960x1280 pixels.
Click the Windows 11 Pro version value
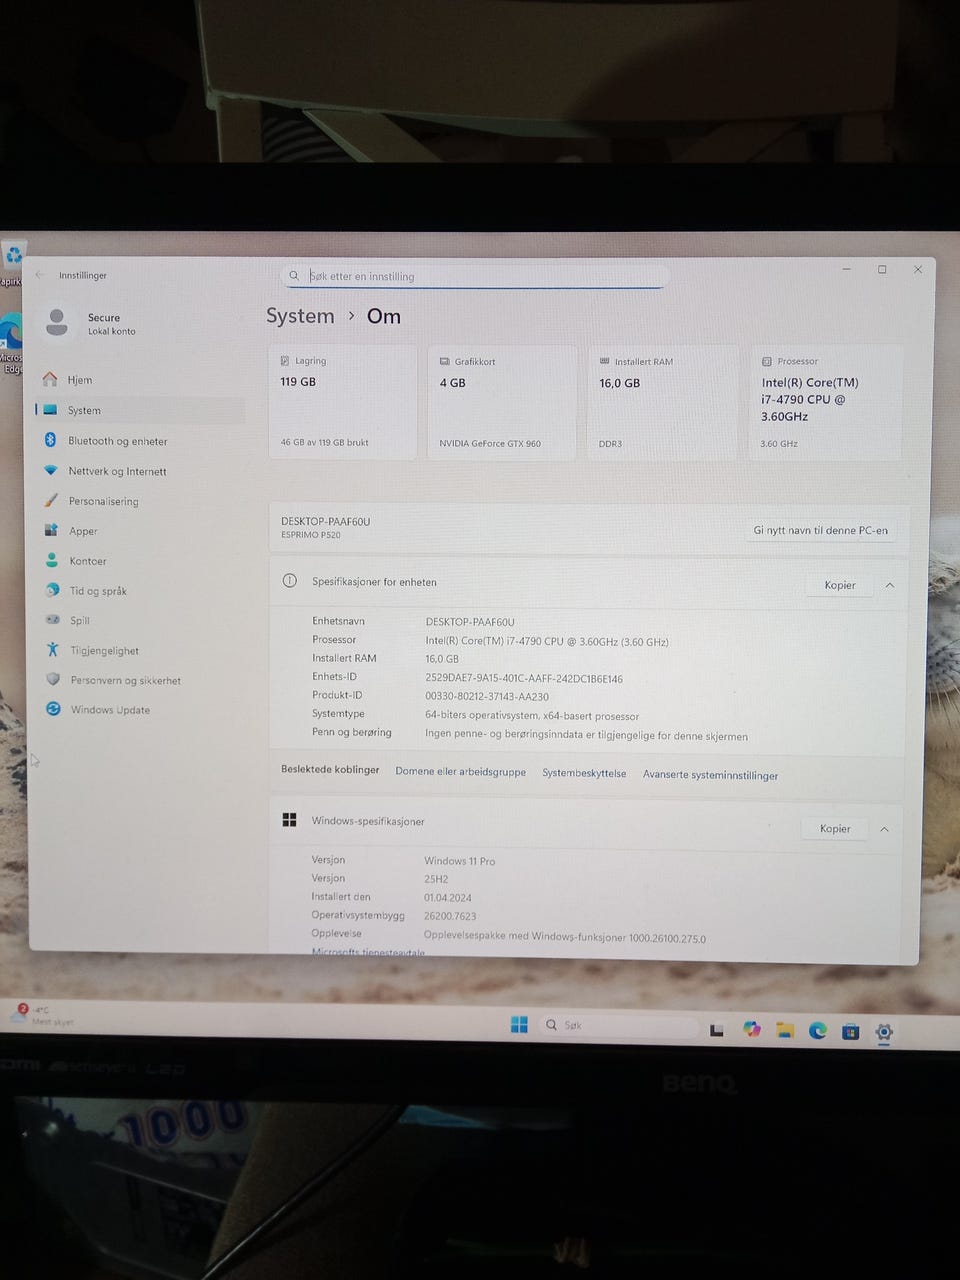(x=459, y=861)
